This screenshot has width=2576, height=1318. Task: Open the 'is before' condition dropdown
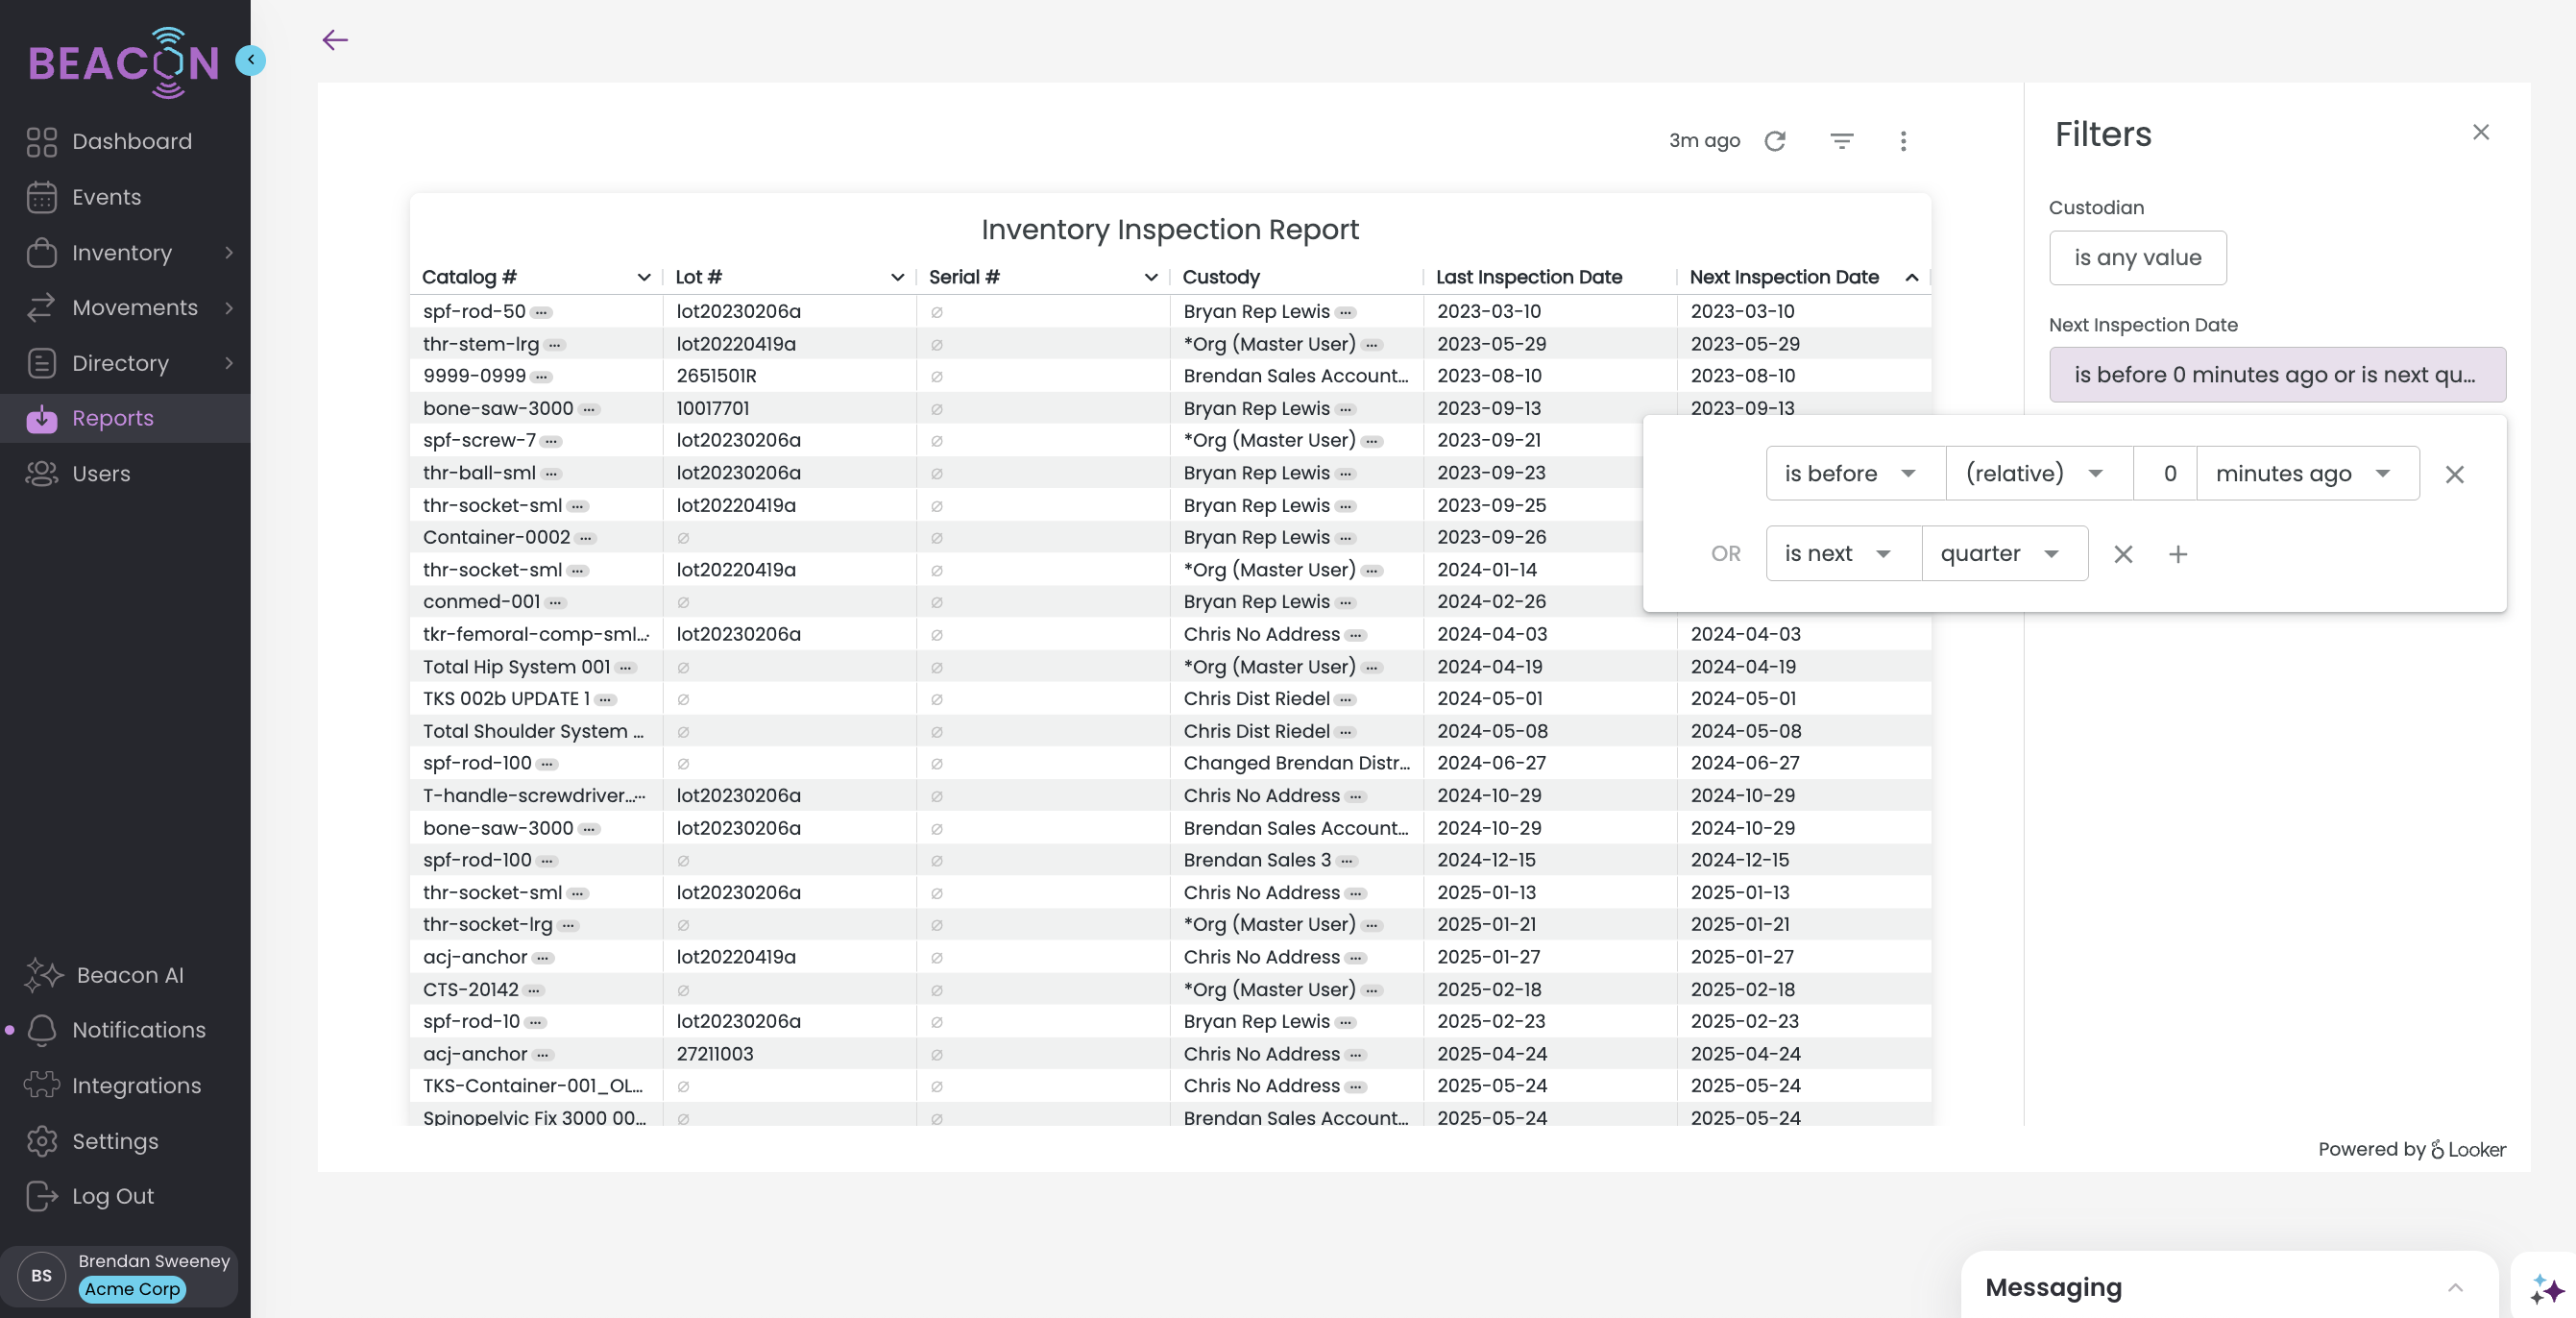click(x=1851, y=474)
